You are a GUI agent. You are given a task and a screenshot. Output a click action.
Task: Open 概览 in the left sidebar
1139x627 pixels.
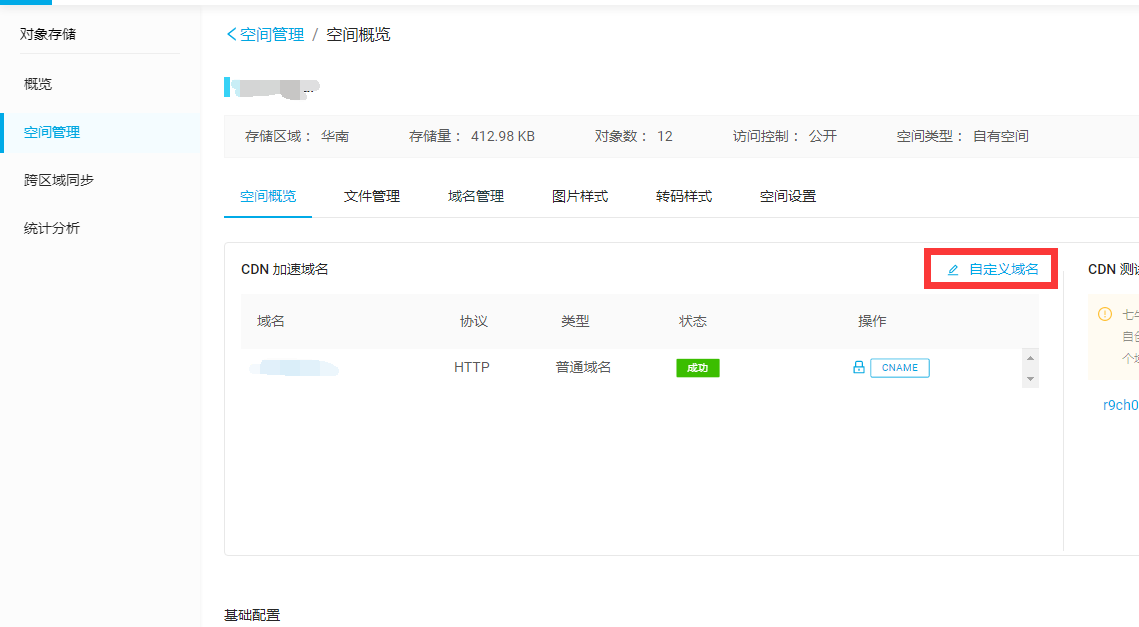[38, 84]
